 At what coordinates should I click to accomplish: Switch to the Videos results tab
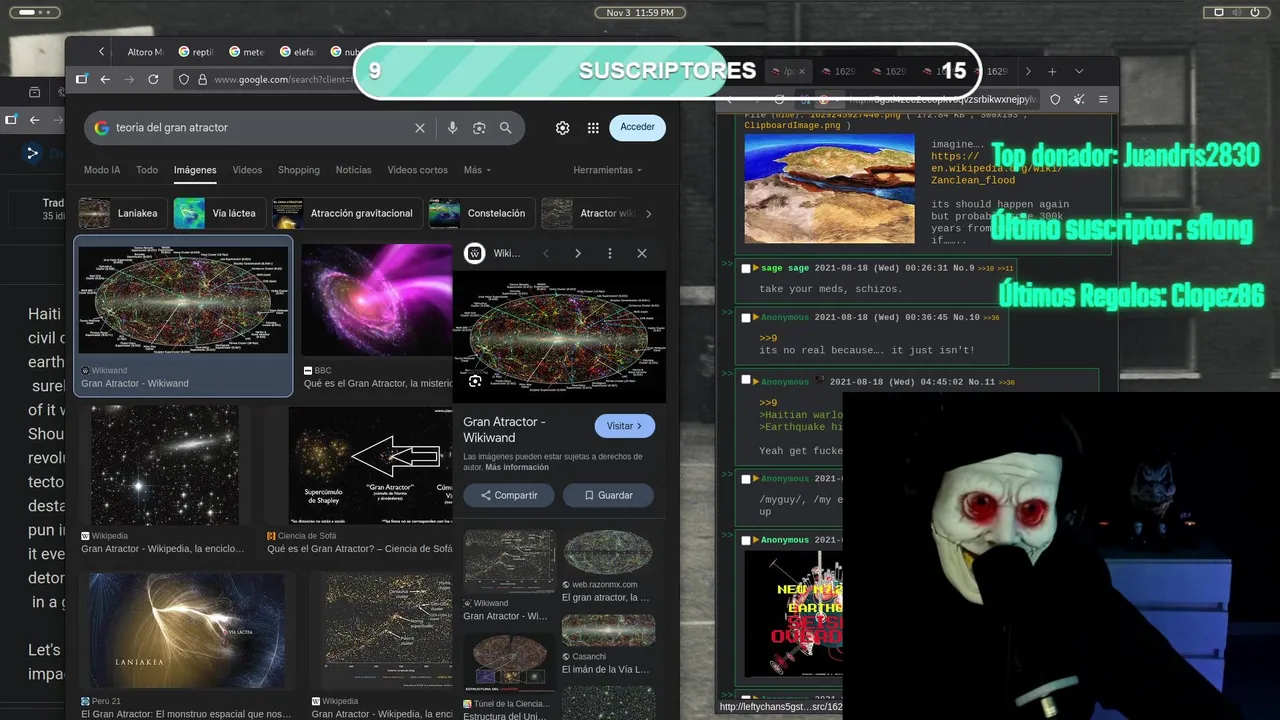pos(247,170)
